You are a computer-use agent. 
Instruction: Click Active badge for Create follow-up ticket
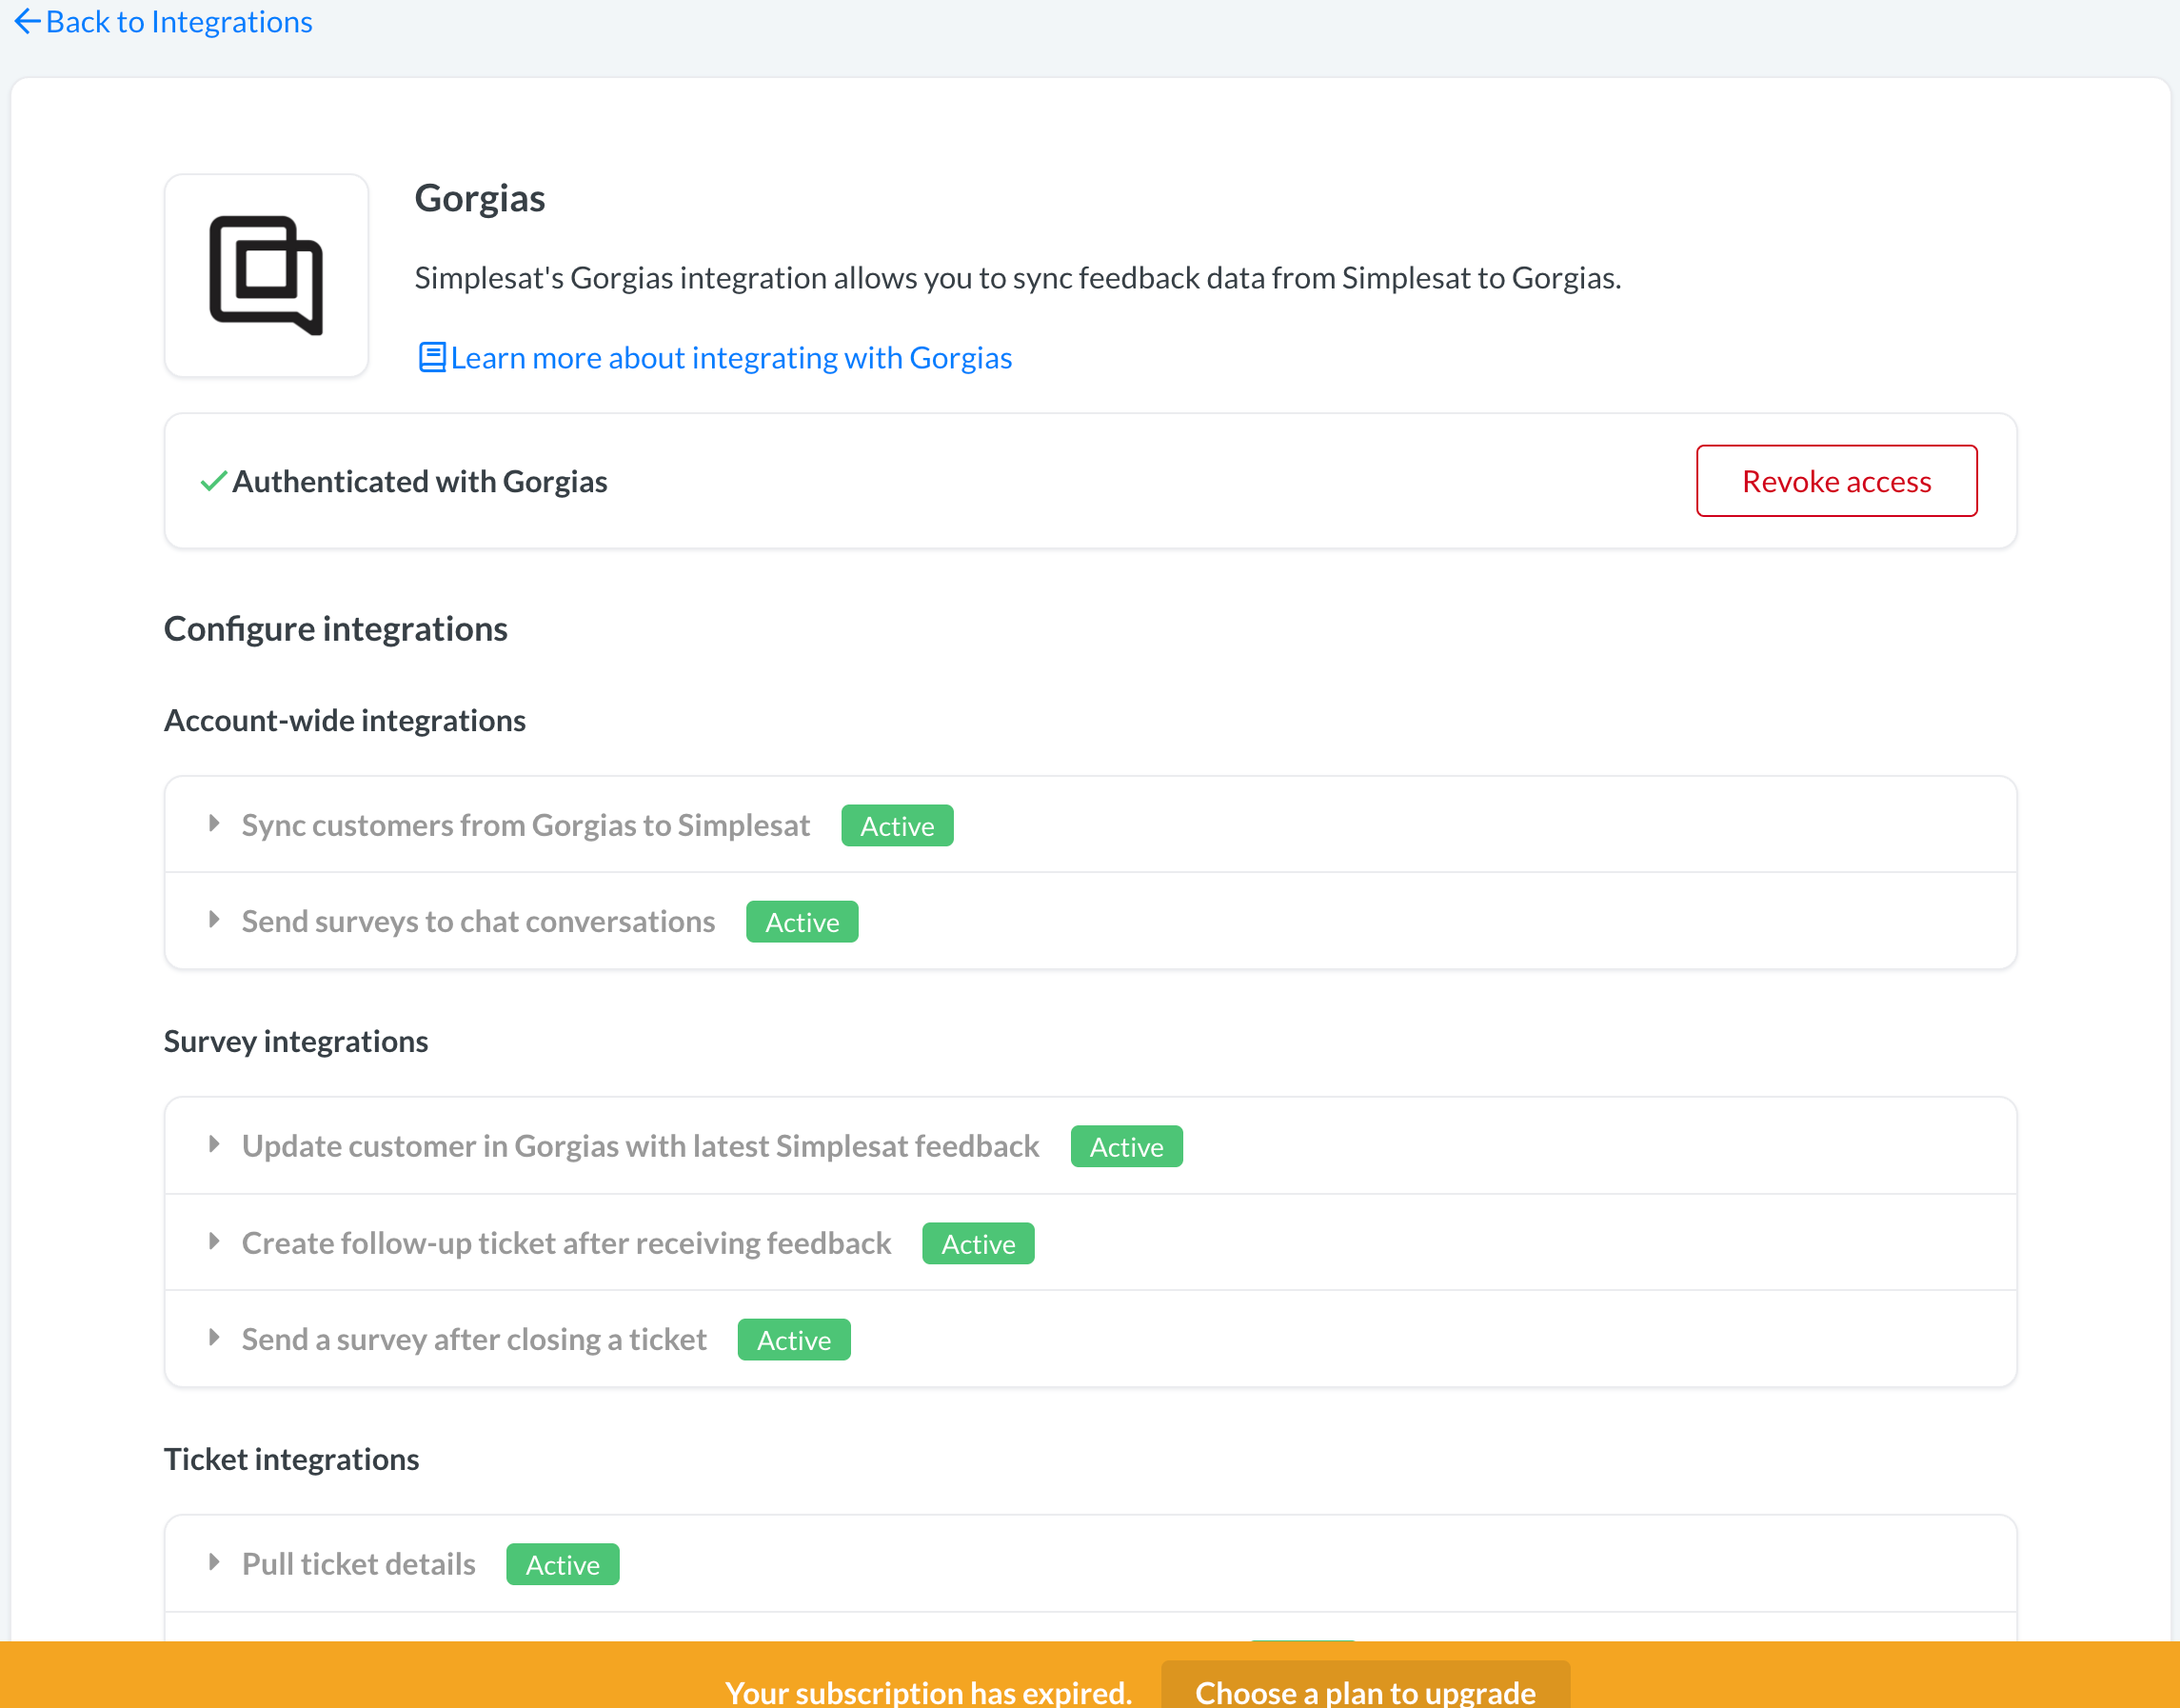(x=978, y=1244)
